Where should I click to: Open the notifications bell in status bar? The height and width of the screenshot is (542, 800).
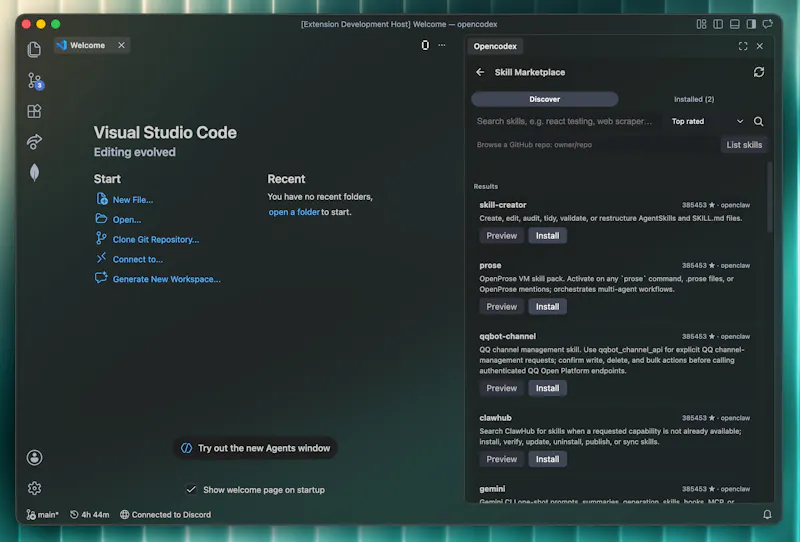[767, 514]
